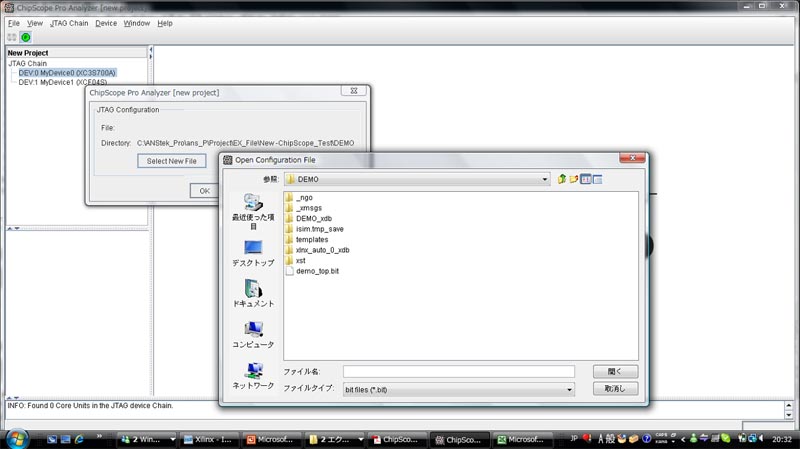Select the xlnx_auto_0_xdb folder
The width and height of the screenshot is (800, 449).
tap(317, 250)
